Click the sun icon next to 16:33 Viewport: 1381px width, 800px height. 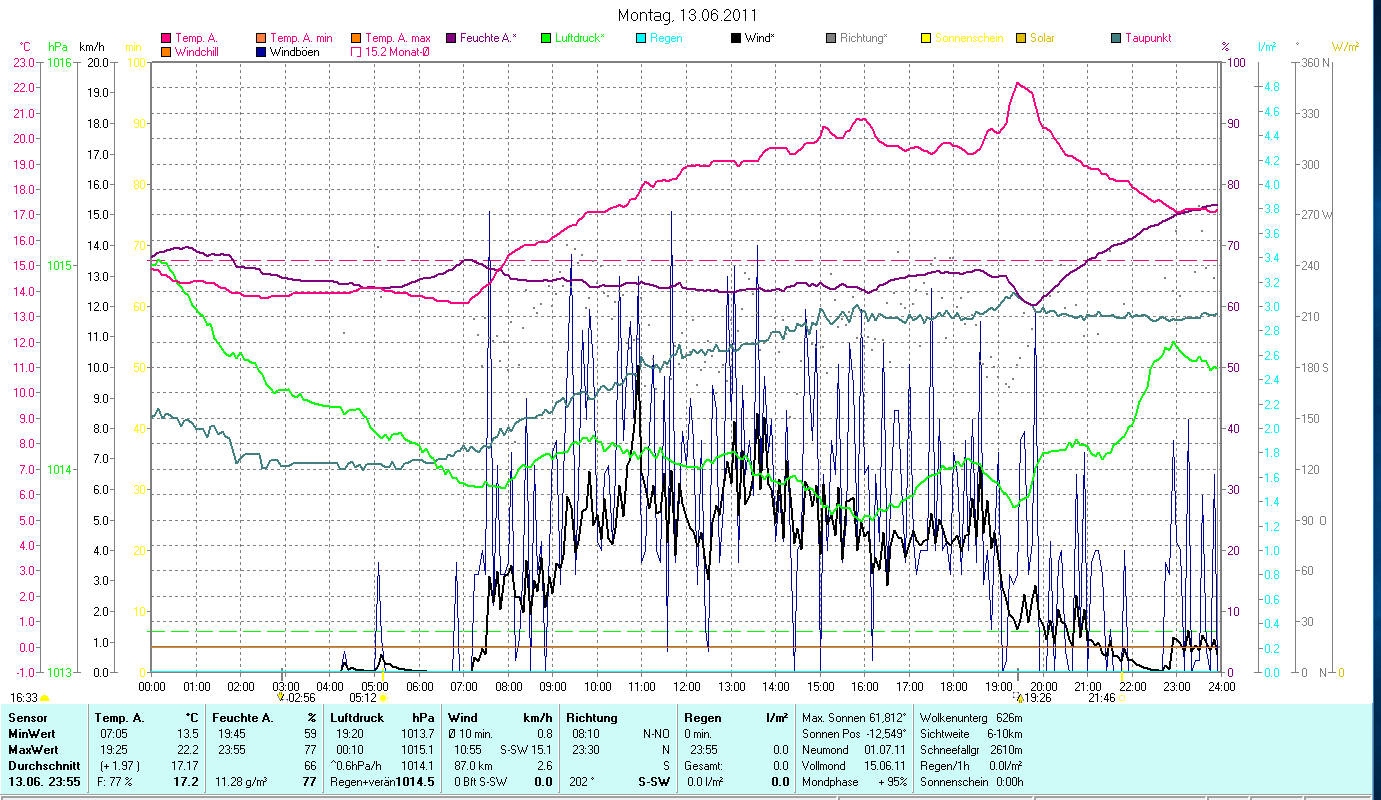point(45,697)
